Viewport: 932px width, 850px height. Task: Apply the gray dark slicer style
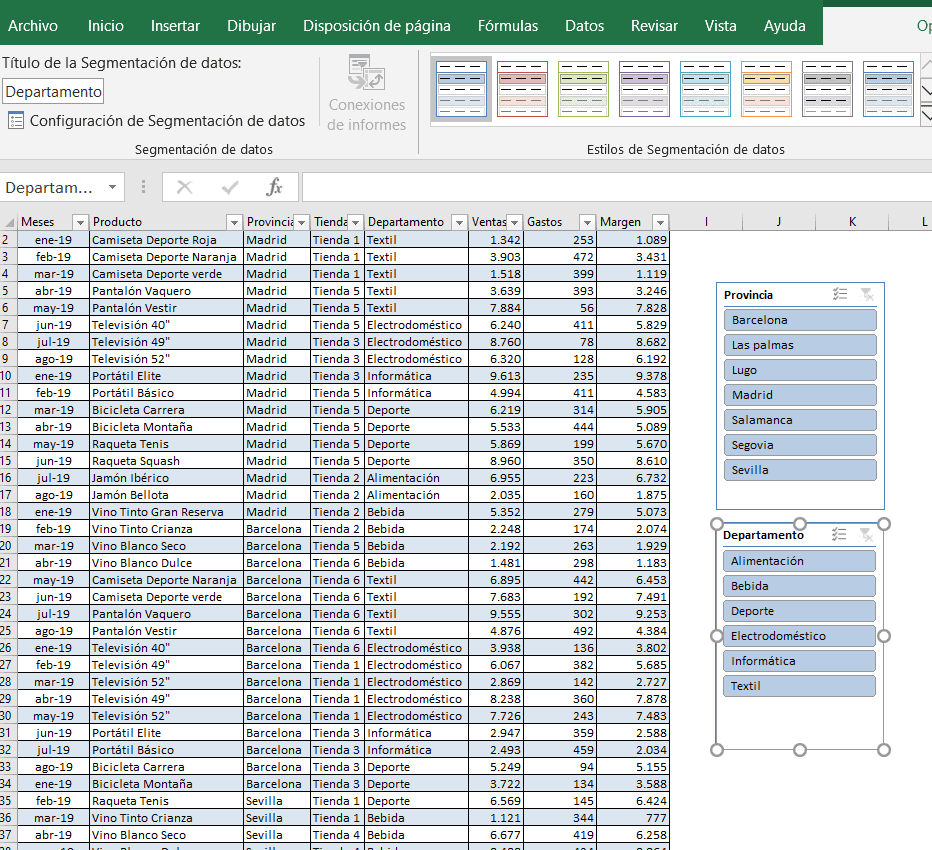827,89
